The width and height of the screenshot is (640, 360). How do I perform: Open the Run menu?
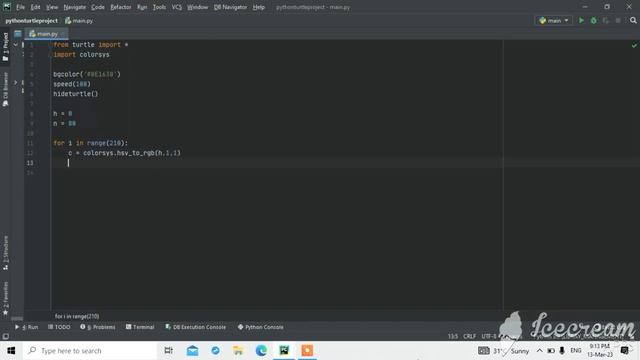pos(142,7)
